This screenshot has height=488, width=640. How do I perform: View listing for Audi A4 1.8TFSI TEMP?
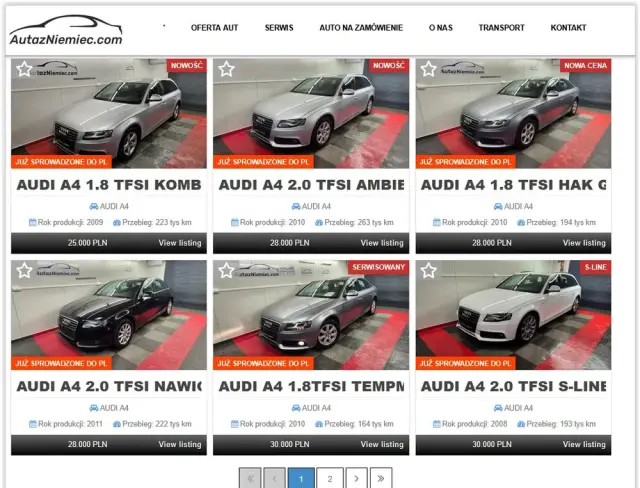[x=382, y=444]
